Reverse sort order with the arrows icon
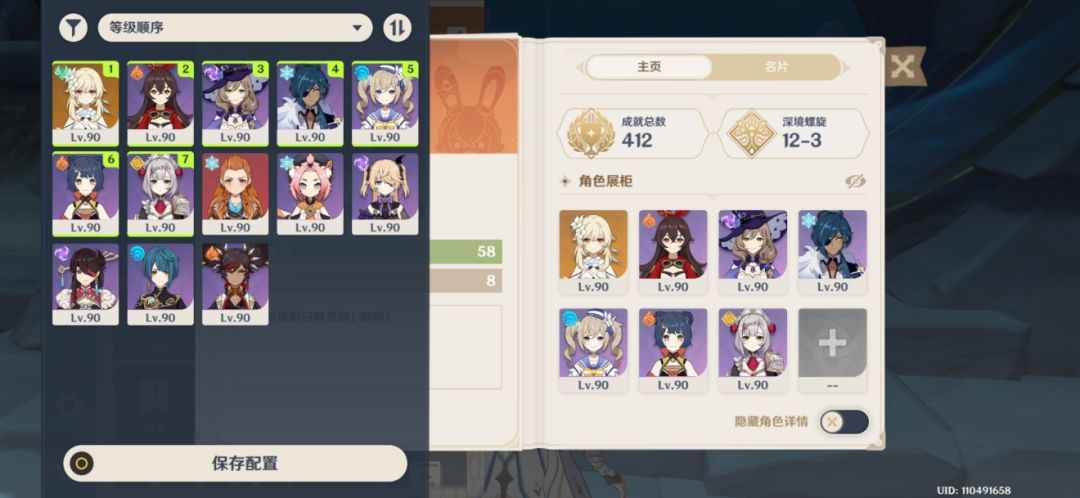Image resolution: width=1080 pixels, height=498 pixels. (x=397, y=28)
